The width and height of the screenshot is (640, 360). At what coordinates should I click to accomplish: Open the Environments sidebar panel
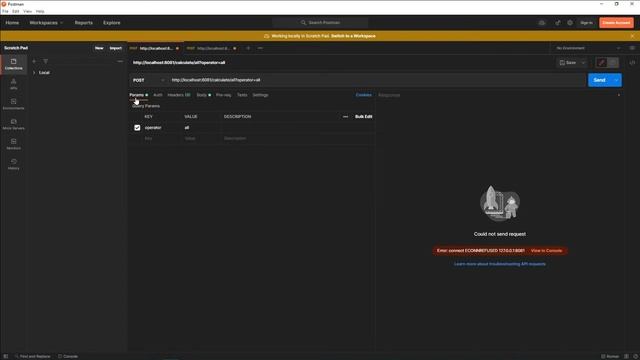point(13,104)
